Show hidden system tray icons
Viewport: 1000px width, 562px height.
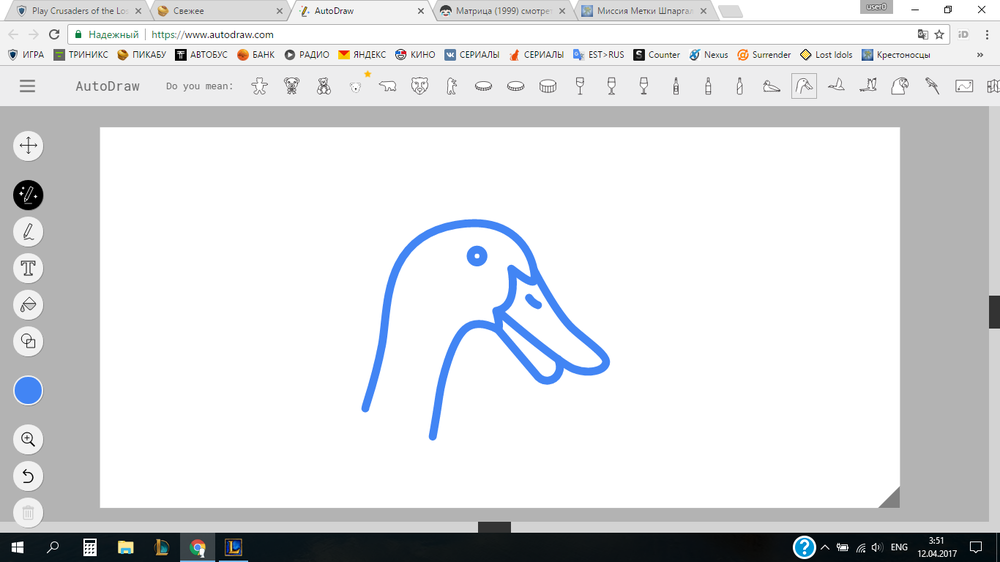(x=825, y=547)
